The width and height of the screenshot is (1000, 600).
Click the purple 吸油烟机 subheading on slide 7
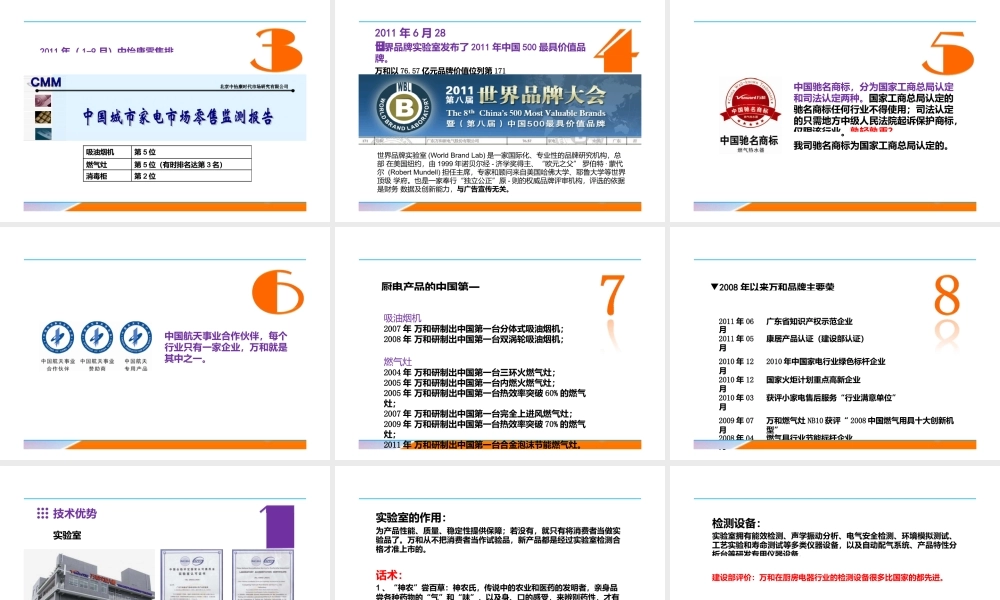click(x=402, y=318)
